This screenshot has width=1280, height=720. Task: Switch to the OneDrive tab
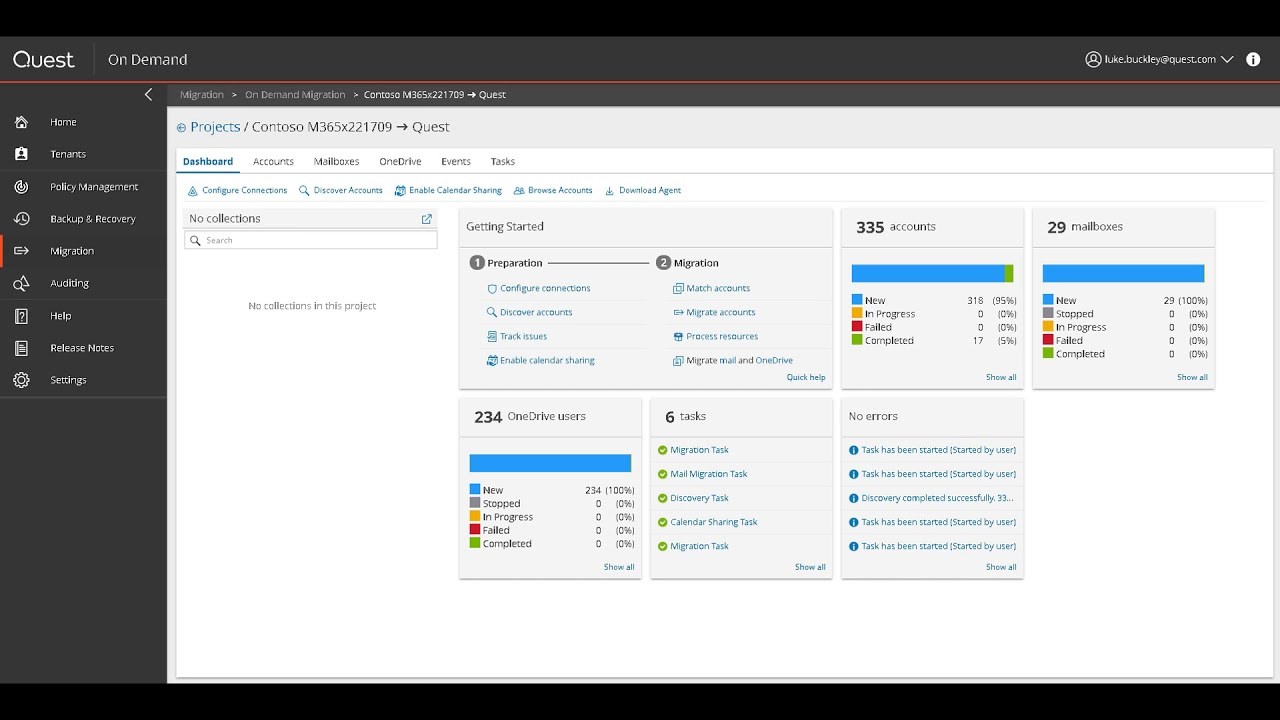click(x=400, y=161)
